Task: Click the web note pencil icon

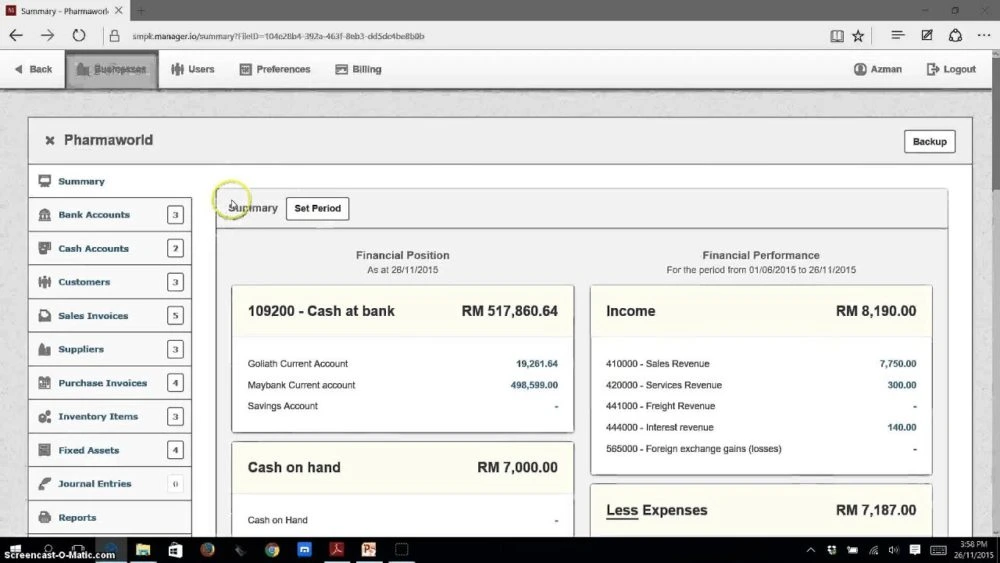Action: [x=927, y=35]
